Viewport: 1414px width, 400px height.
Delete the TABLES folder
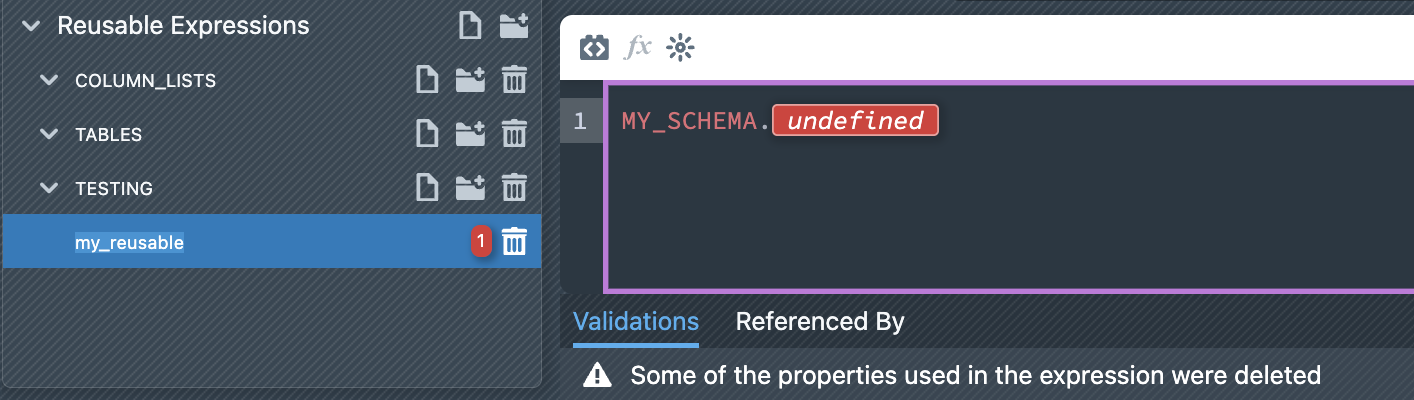pyautogui.click(x=514, y=134)
